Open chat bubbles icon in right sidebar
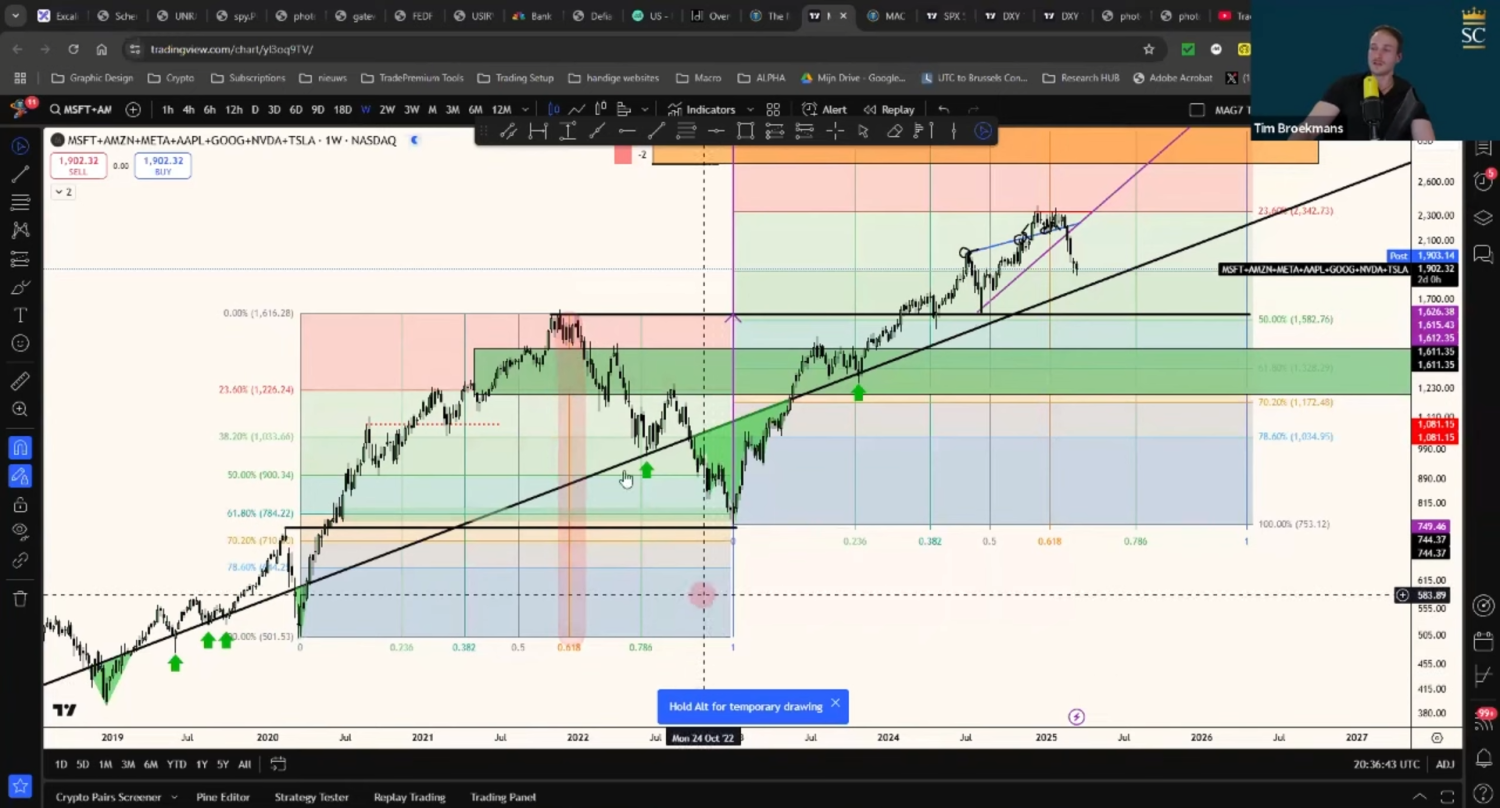Screen dimensions: 1500x808 (1483, 254)
